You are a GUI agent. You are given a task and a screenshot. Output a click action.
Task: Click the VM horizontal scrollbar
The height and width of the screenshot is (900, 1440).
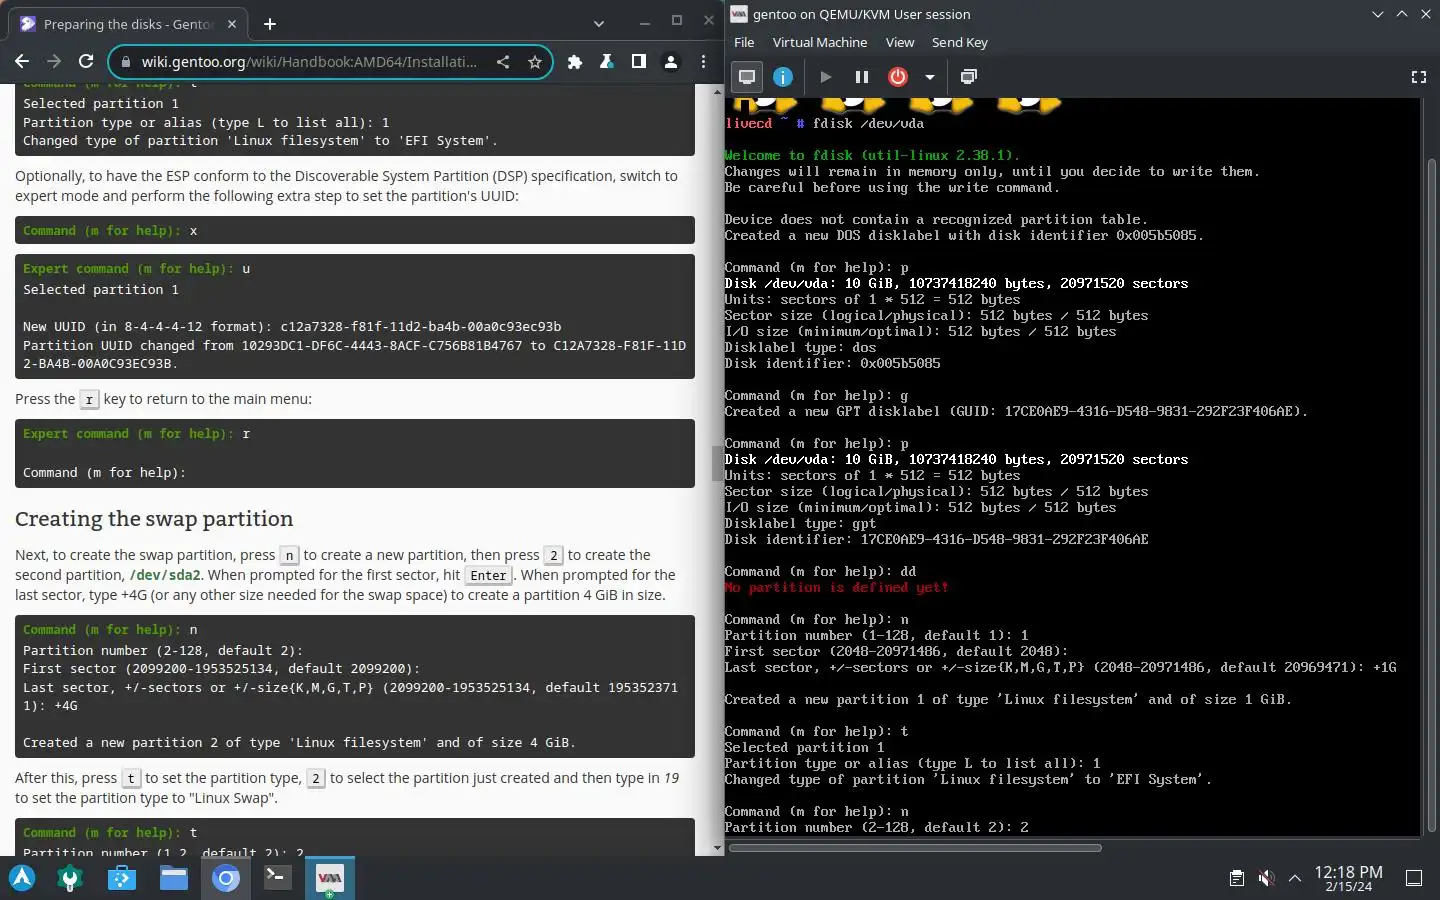point(915,848)
